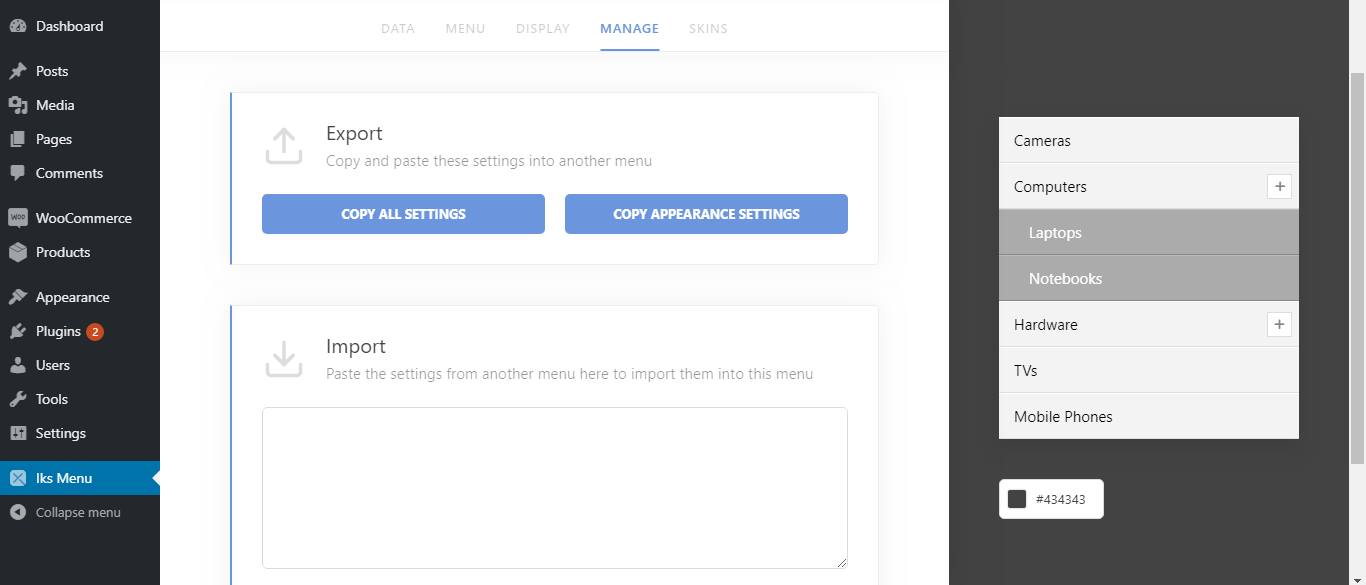Expand the Hardware category plus toggle

(x=1279, y=324)
